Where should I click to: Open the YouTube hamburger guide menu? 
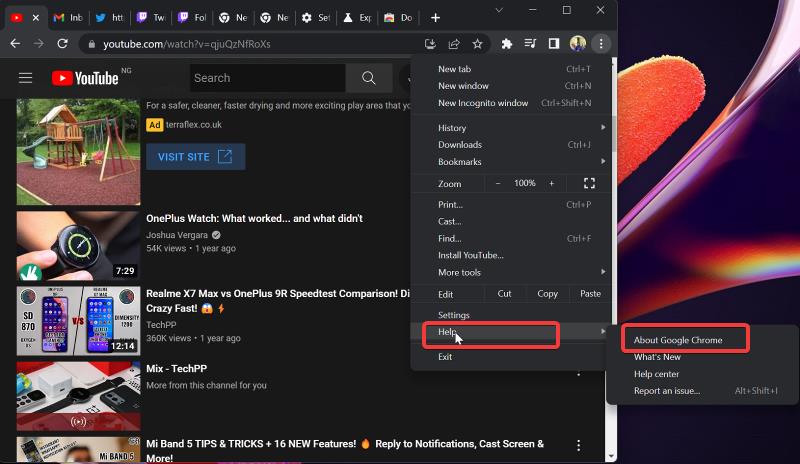pyautogui.click(x=26, y=78)
